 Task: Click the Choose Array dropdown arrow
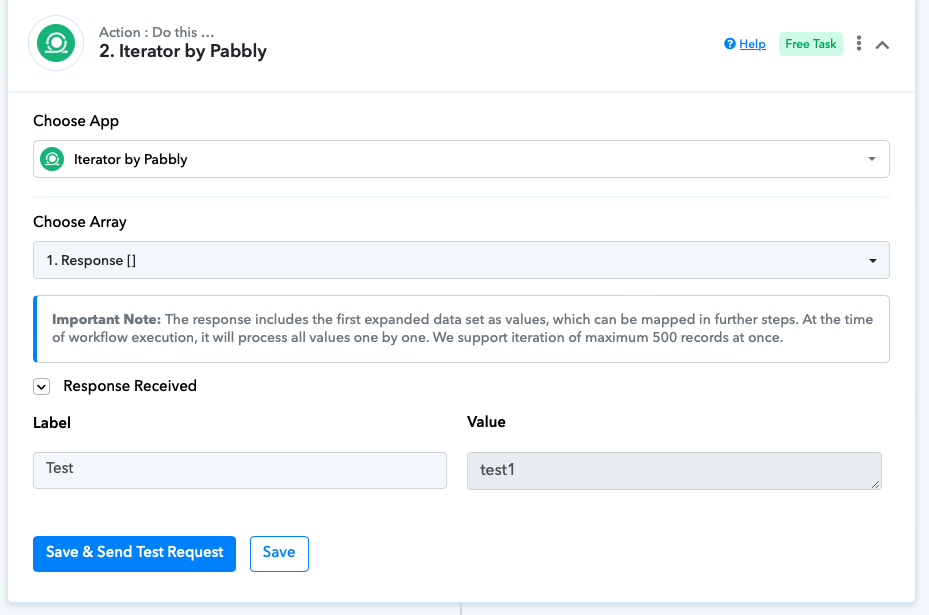pos(873,261)
